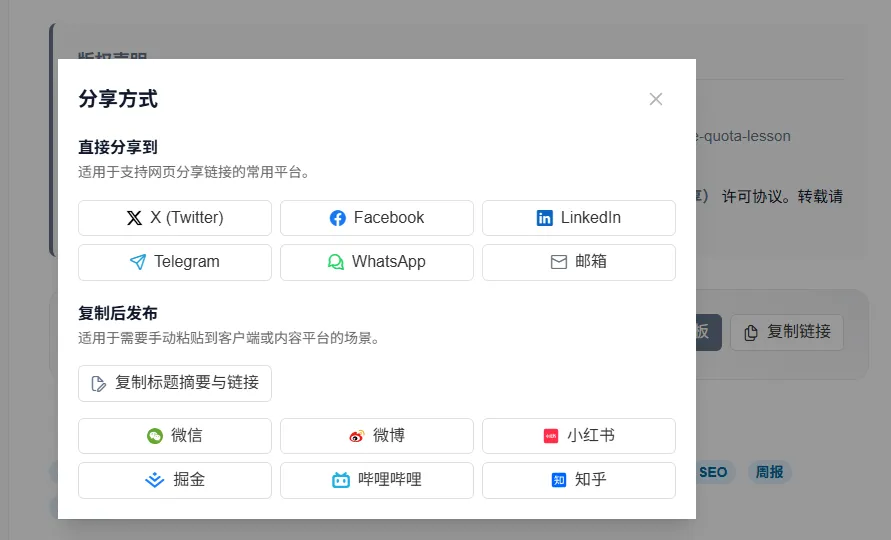This screenshot has height=540, width=891.
Task: Choose the red 小红书 icon
Action: click(551, 436)
